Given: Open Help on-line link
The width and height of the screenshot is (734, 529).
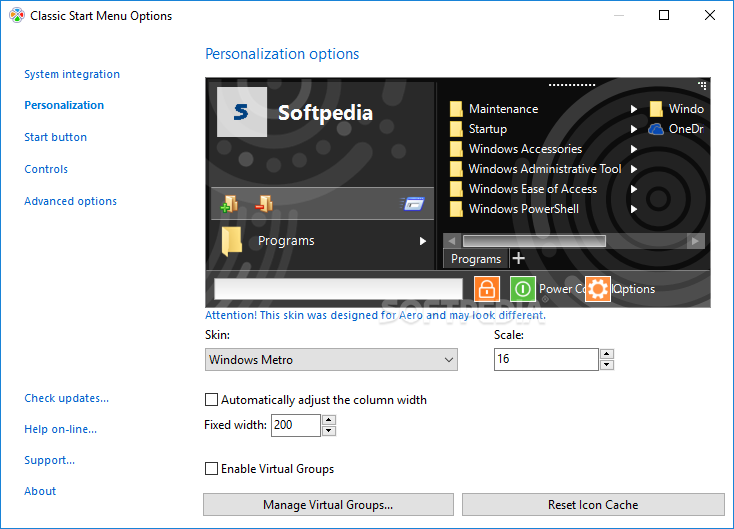Looking at the screenshot, I should tap(61, 429).
